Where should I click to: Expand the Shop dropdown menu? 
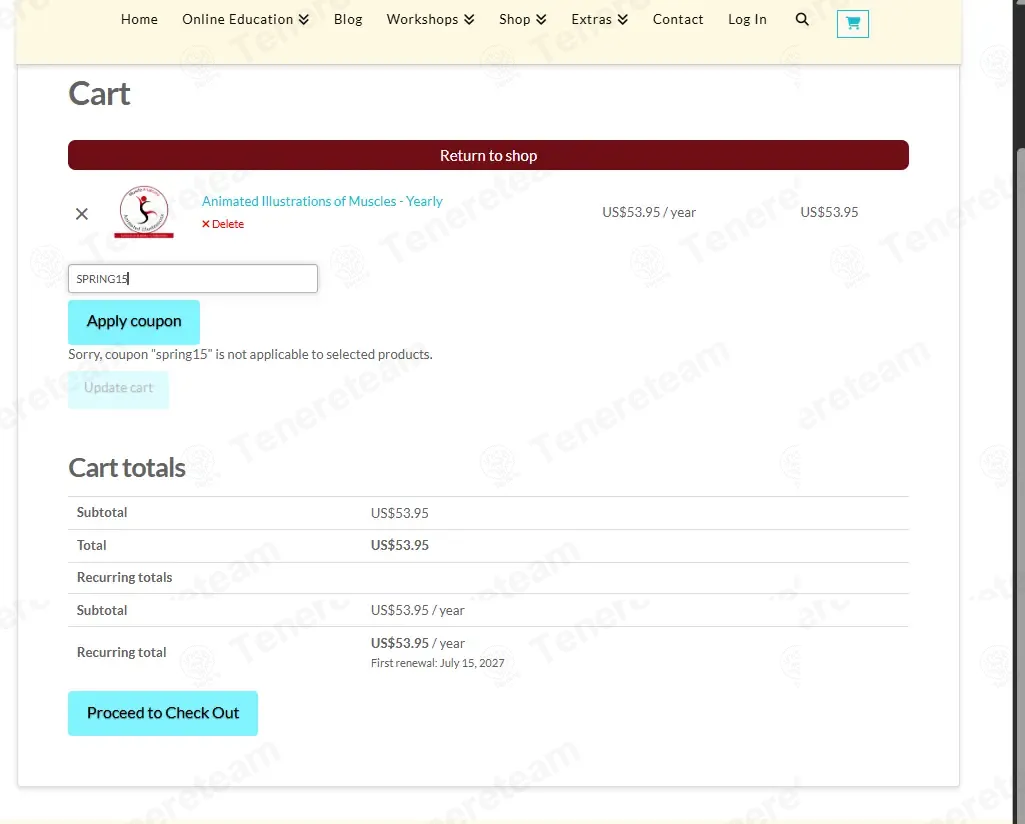click(522, 20)
